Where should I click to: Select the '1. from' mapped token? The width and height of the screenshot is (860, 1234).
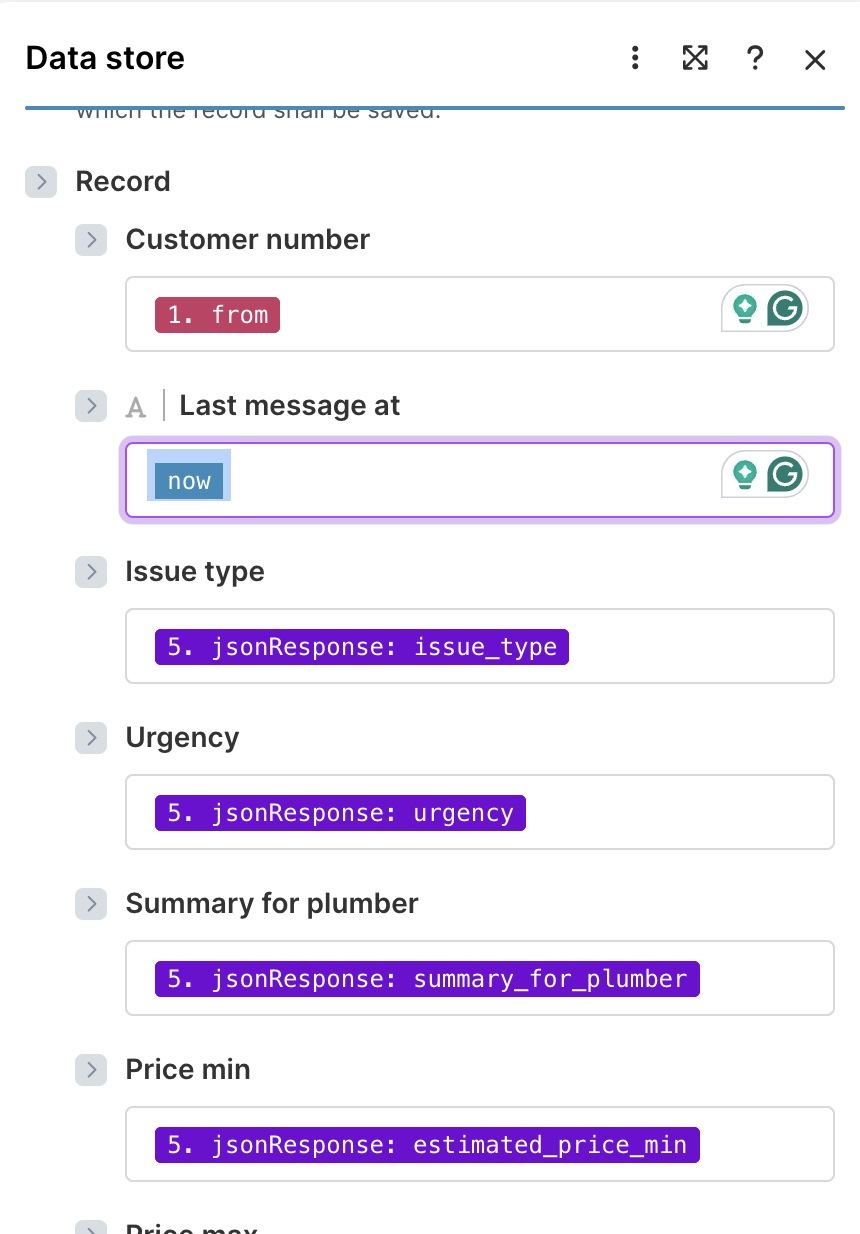(217, 314)
